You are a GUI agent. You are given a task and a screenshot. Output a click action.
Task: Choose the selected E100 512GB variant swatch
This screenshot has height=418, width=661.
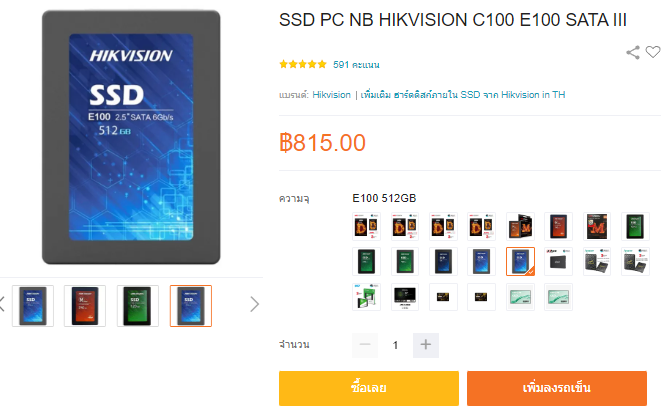click(x=521, y=262)
